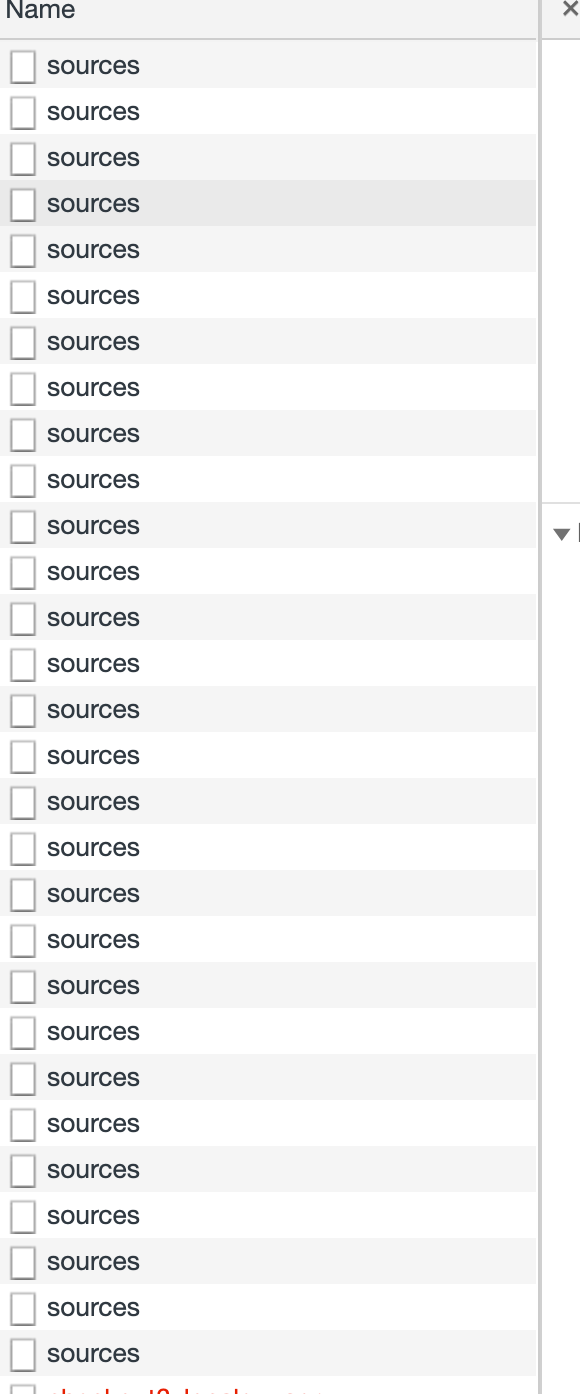580x1394 pixels.
Task: Select the highlighted sources row
Action: coord(93,204)
